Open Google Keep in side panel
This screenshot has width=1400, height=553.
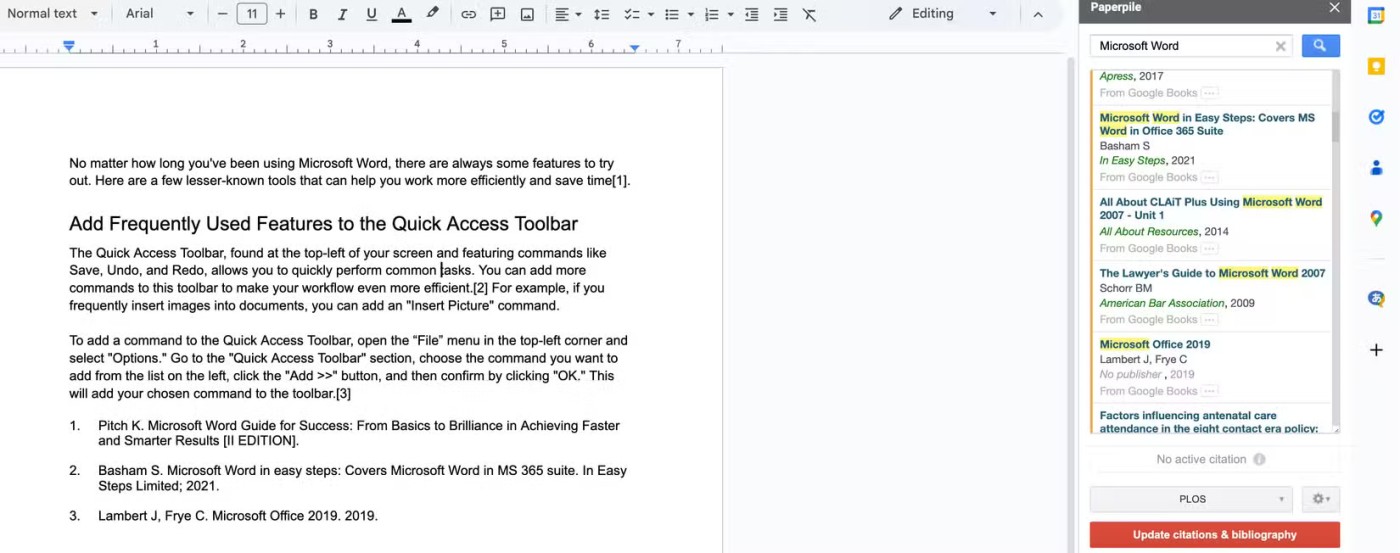pyautogui.click(x=1376, y=66)
